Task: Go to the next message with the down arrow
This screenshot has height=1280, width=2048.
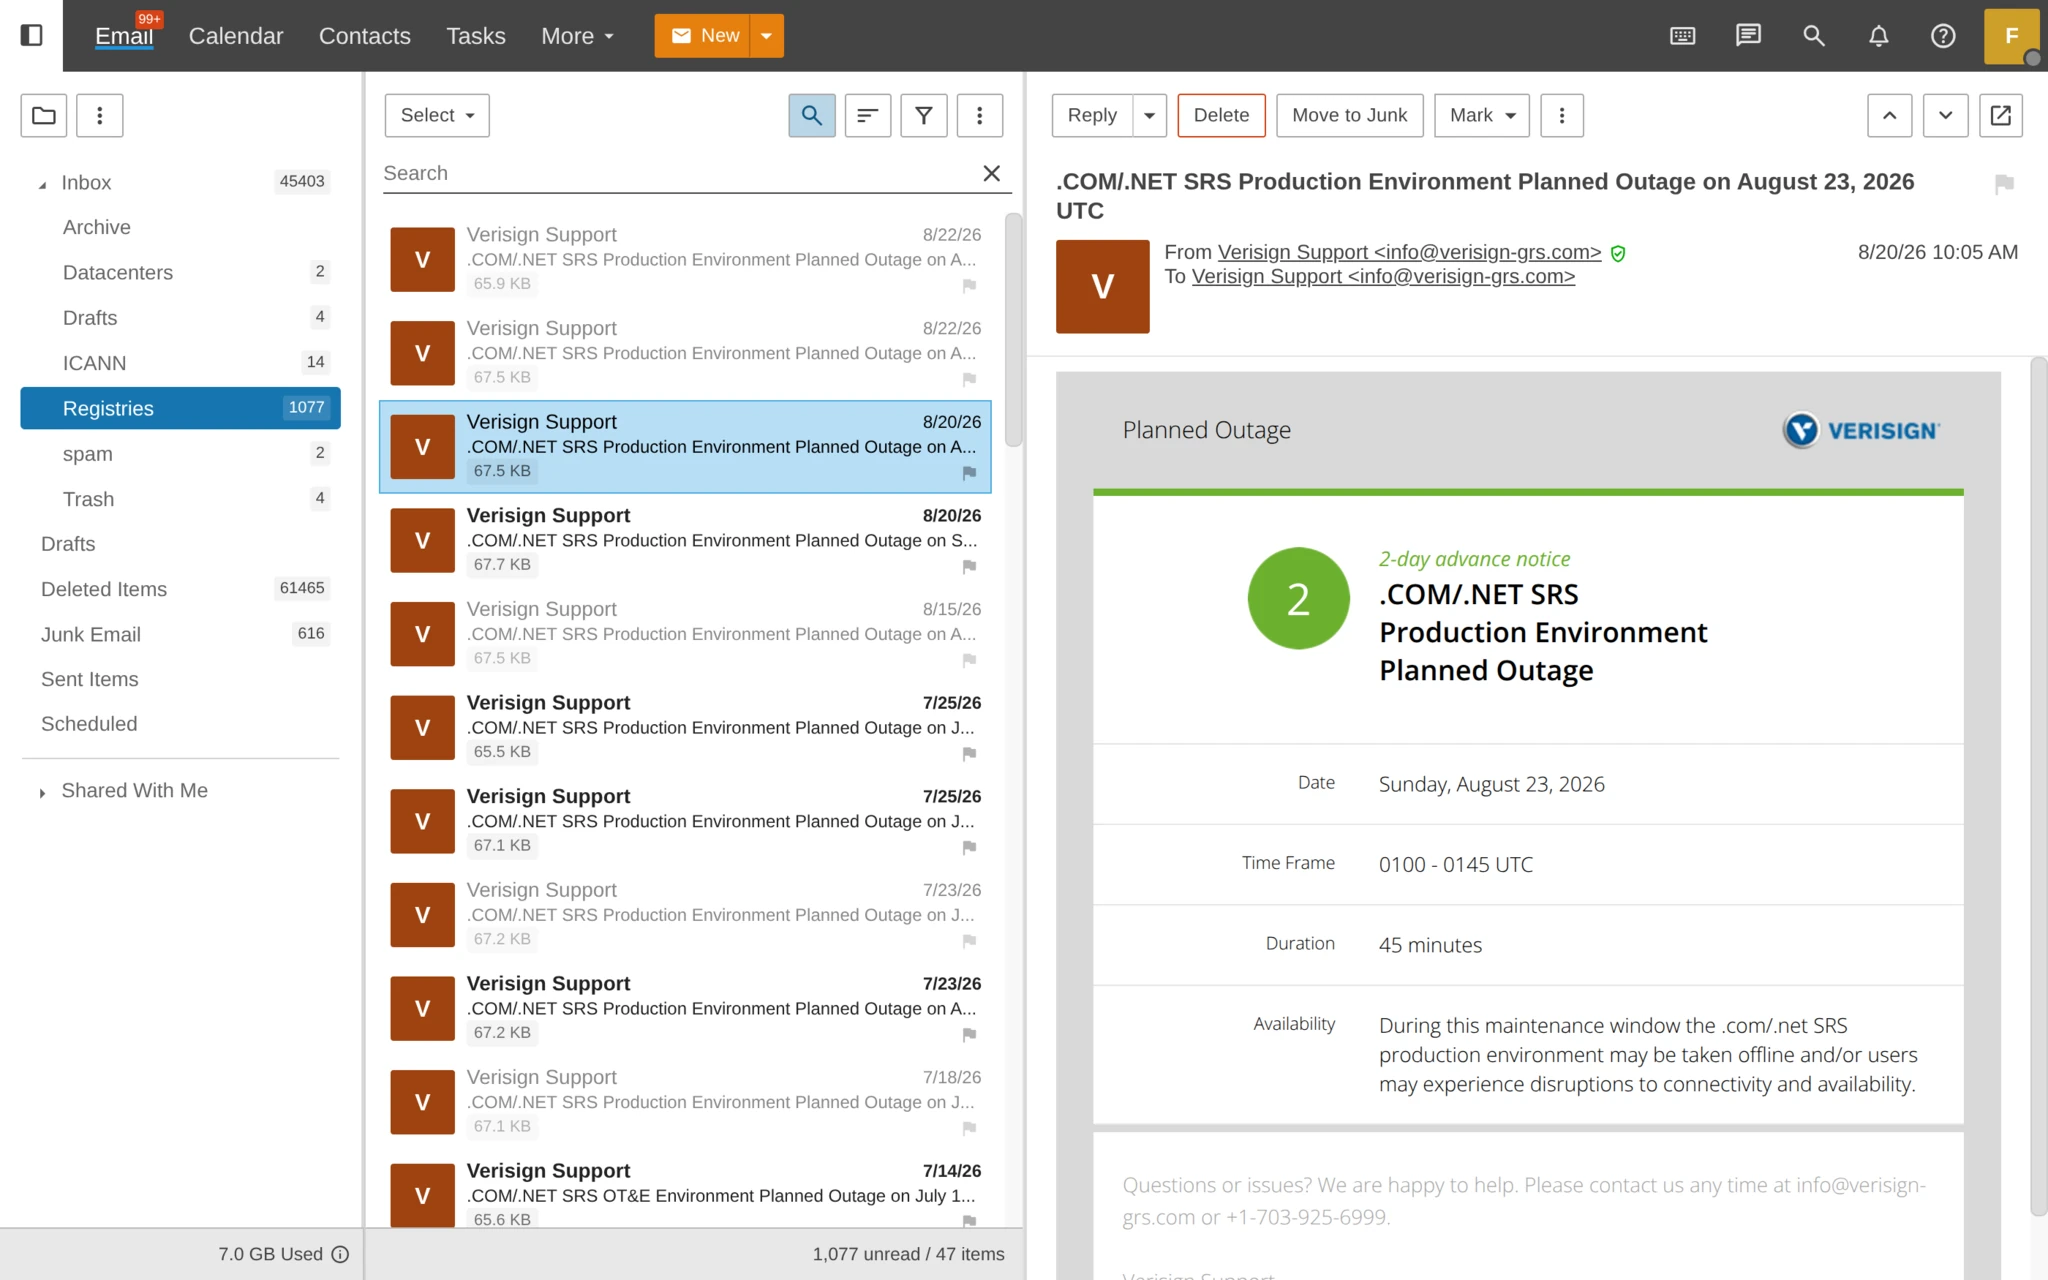Action: pyautogui.click(x=1945, y=115)
